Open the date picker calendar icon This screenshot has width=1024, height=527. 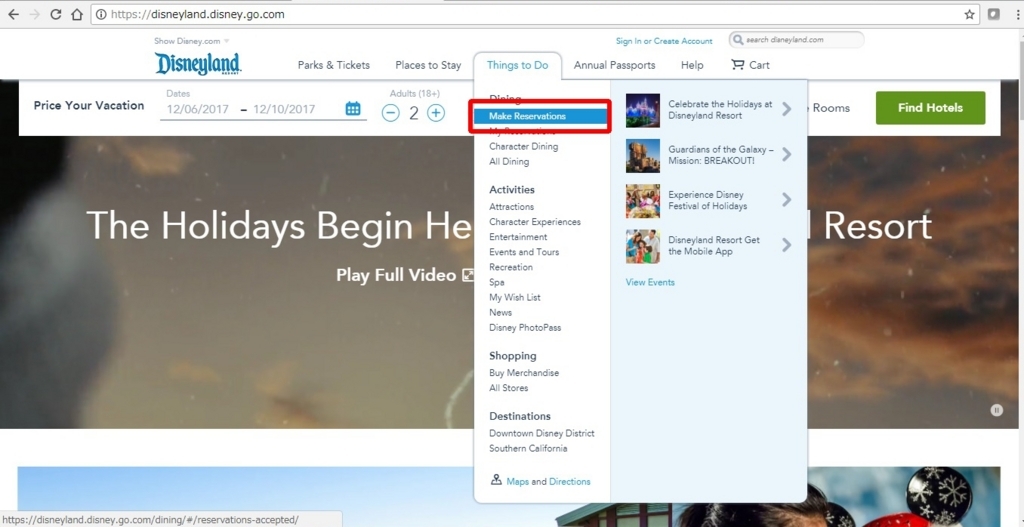click(x=353, y=108)
